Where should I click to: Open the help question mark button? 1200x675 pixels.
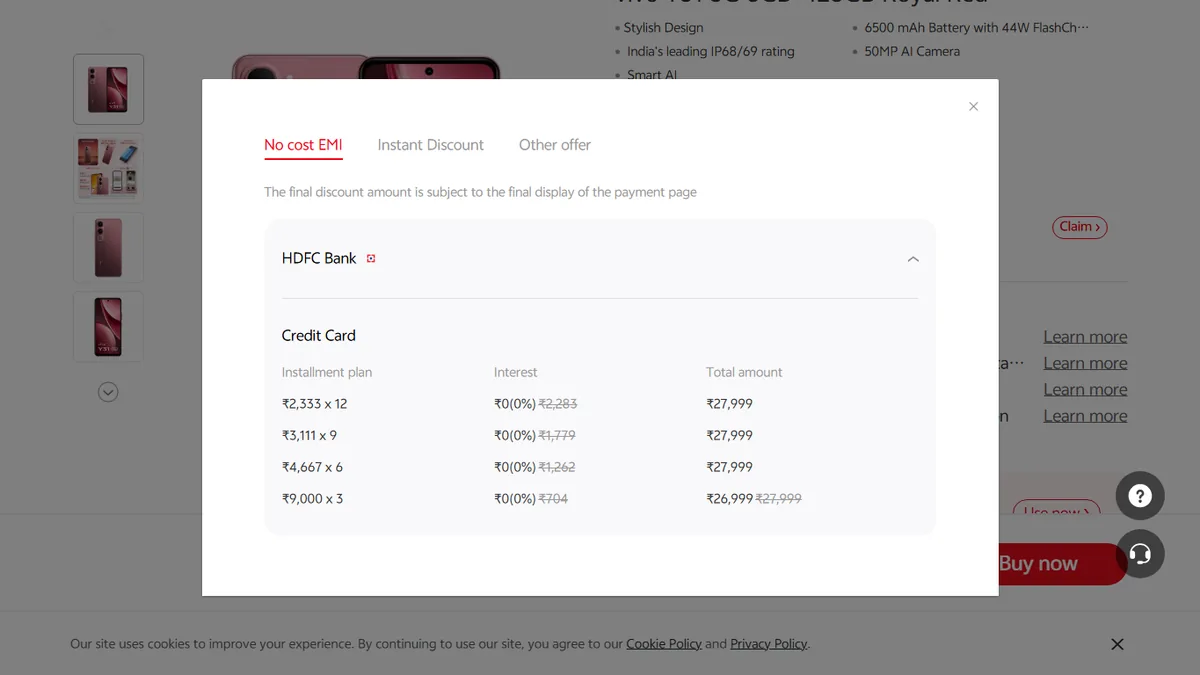pyautogui.click(x=1140, y=495)
